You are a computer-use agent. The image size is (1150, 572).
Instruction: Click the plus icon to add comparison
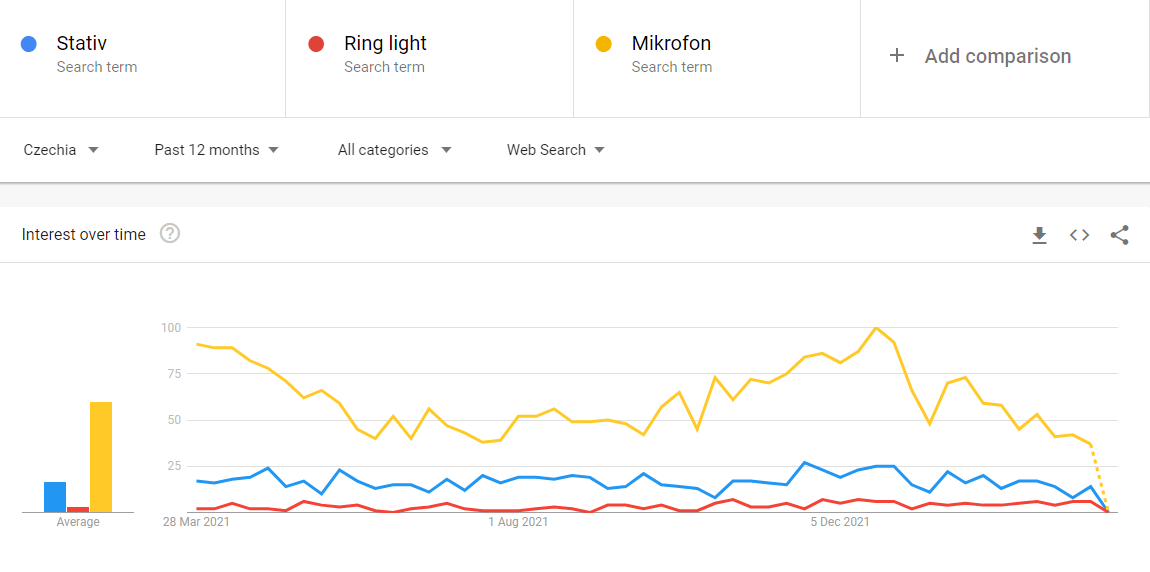pos(897,56)
